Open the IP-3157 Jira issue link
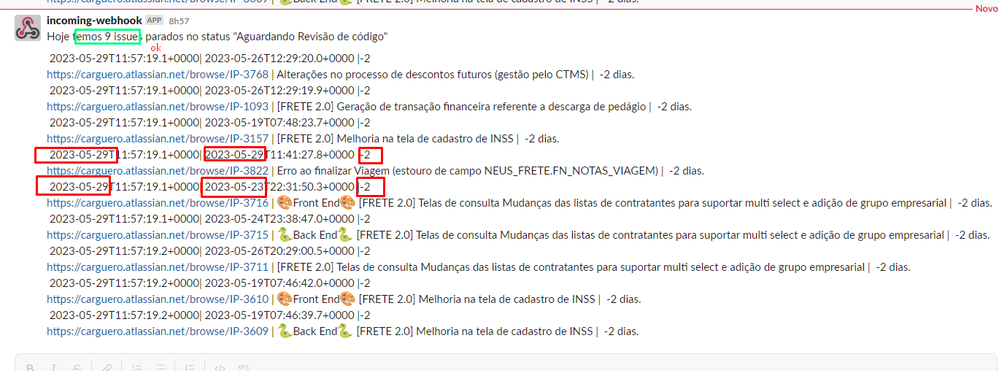Screen dimensions: 999x371 pos(157,138)
